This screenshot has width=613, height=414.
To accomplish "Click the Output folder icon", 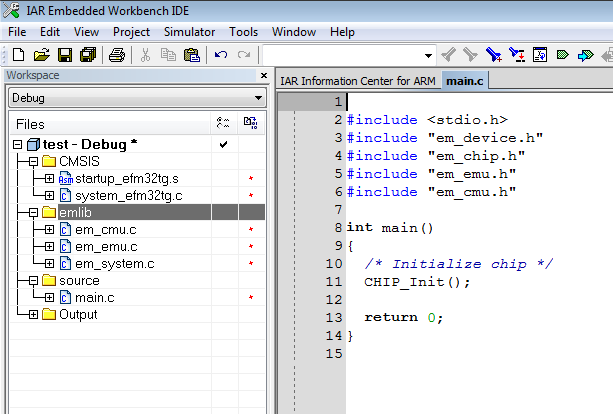I will click(x=49, y=314).
